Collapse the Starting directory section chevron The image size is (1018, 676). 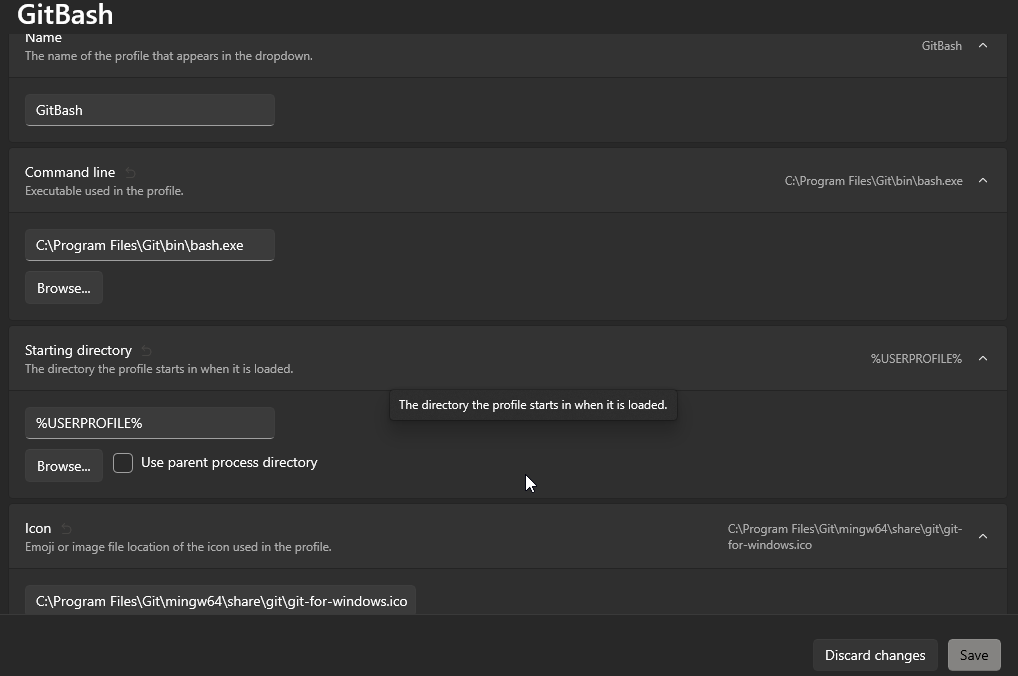(x=982, y=357)
